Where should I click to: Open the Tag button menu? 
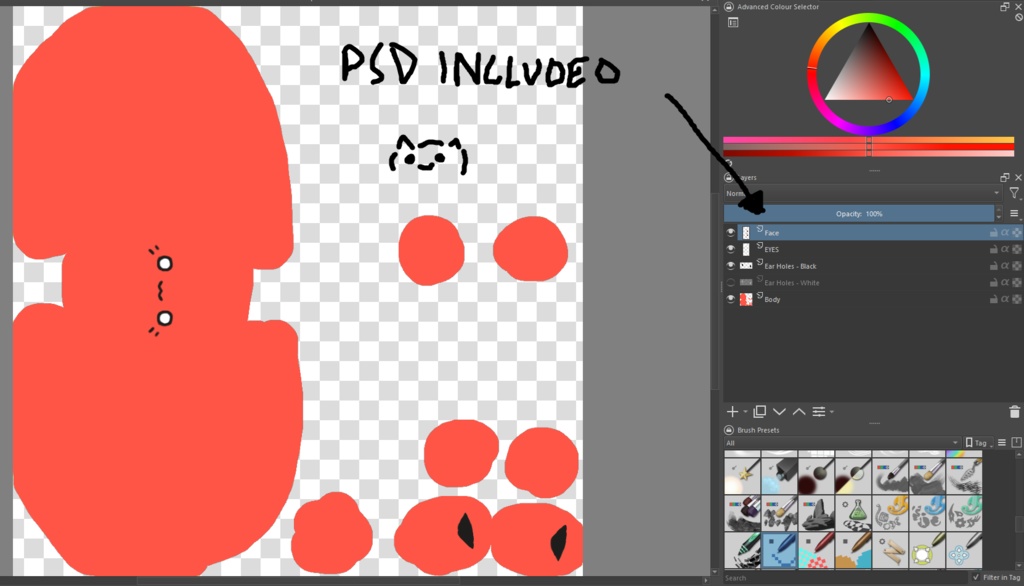coord(978,443)
